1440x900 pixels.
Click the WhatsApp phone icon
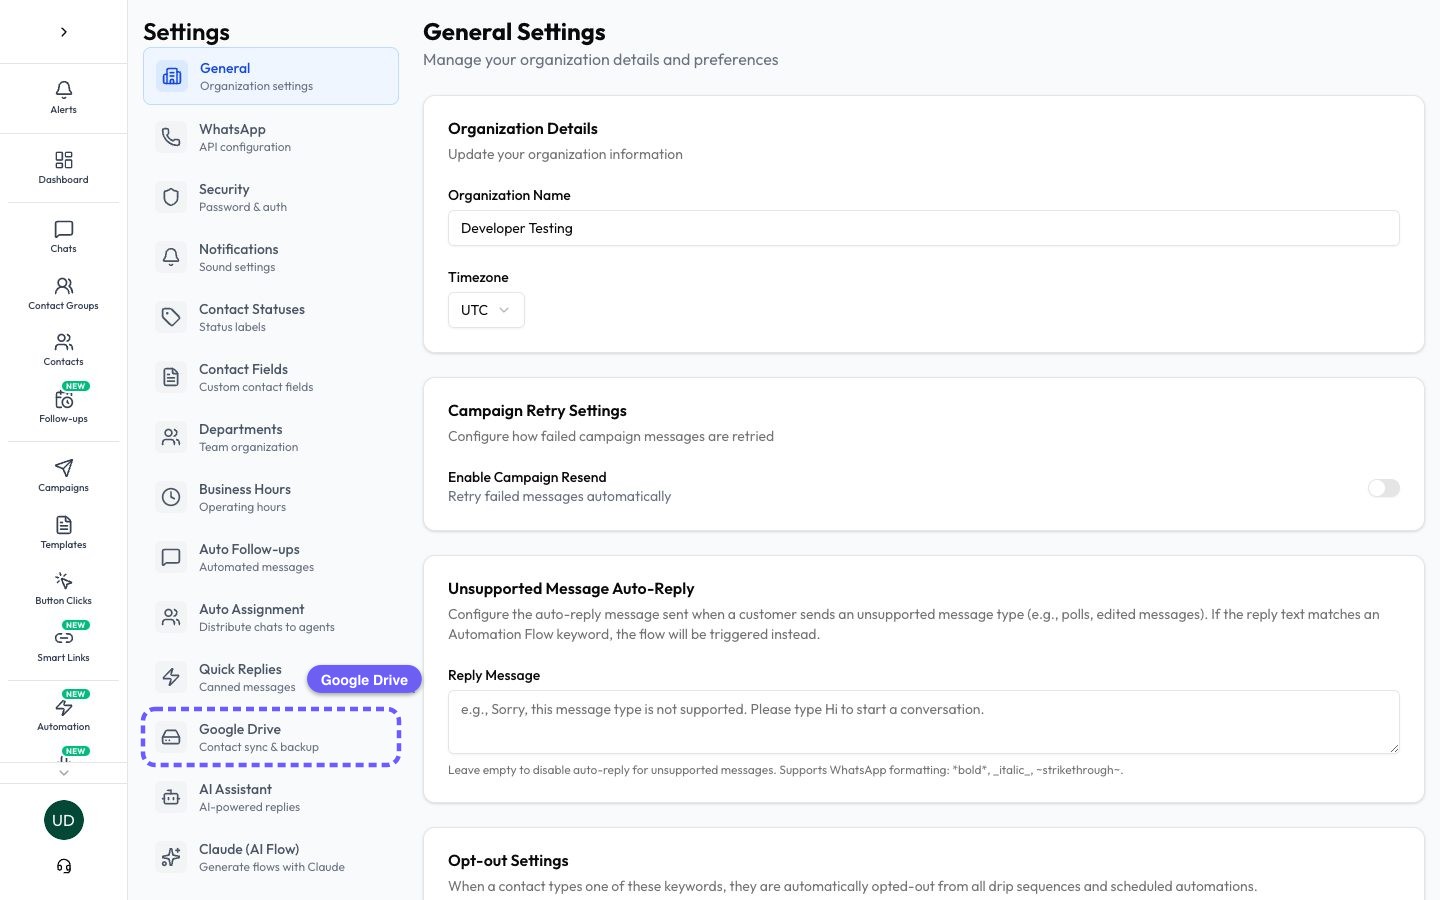(x=171, y=137)
